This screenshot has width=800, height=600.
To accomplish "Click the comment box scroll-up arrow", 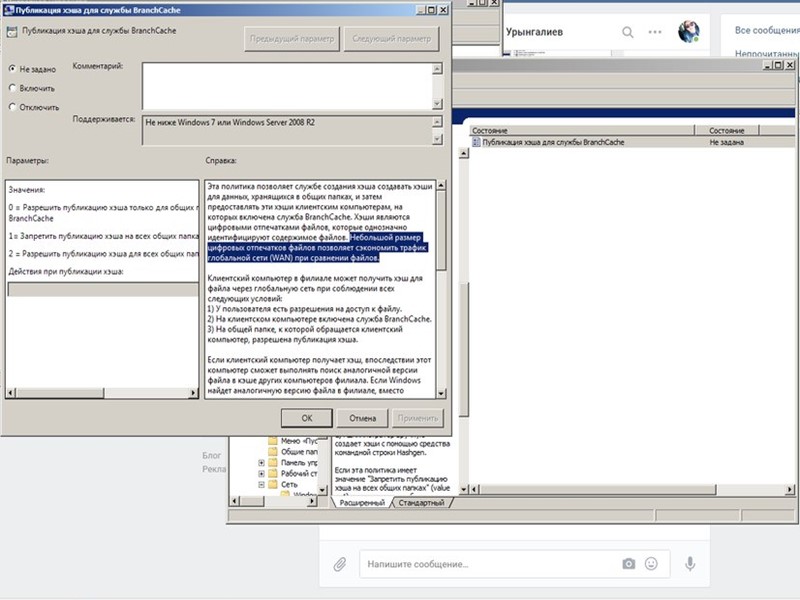I will pos(437,68).
